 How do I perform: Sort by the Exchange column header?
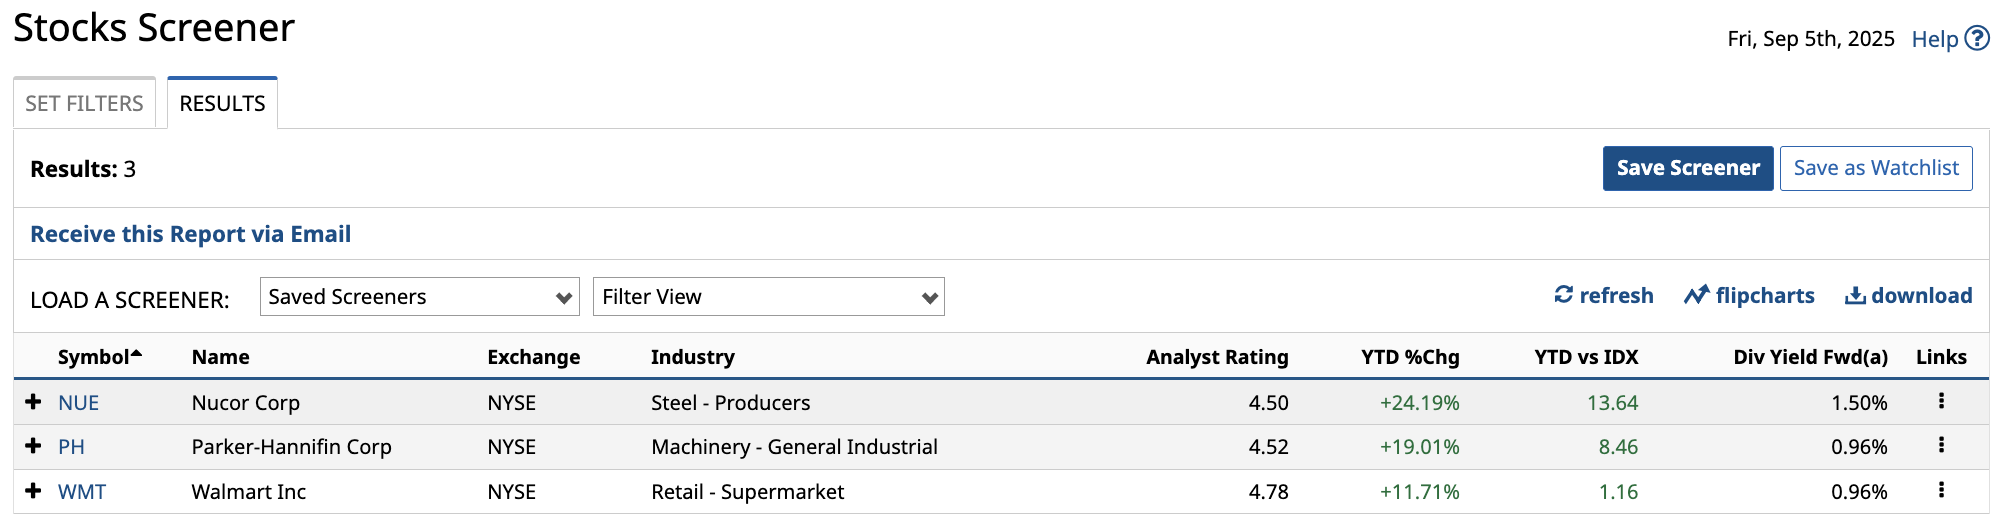(534, 357)
